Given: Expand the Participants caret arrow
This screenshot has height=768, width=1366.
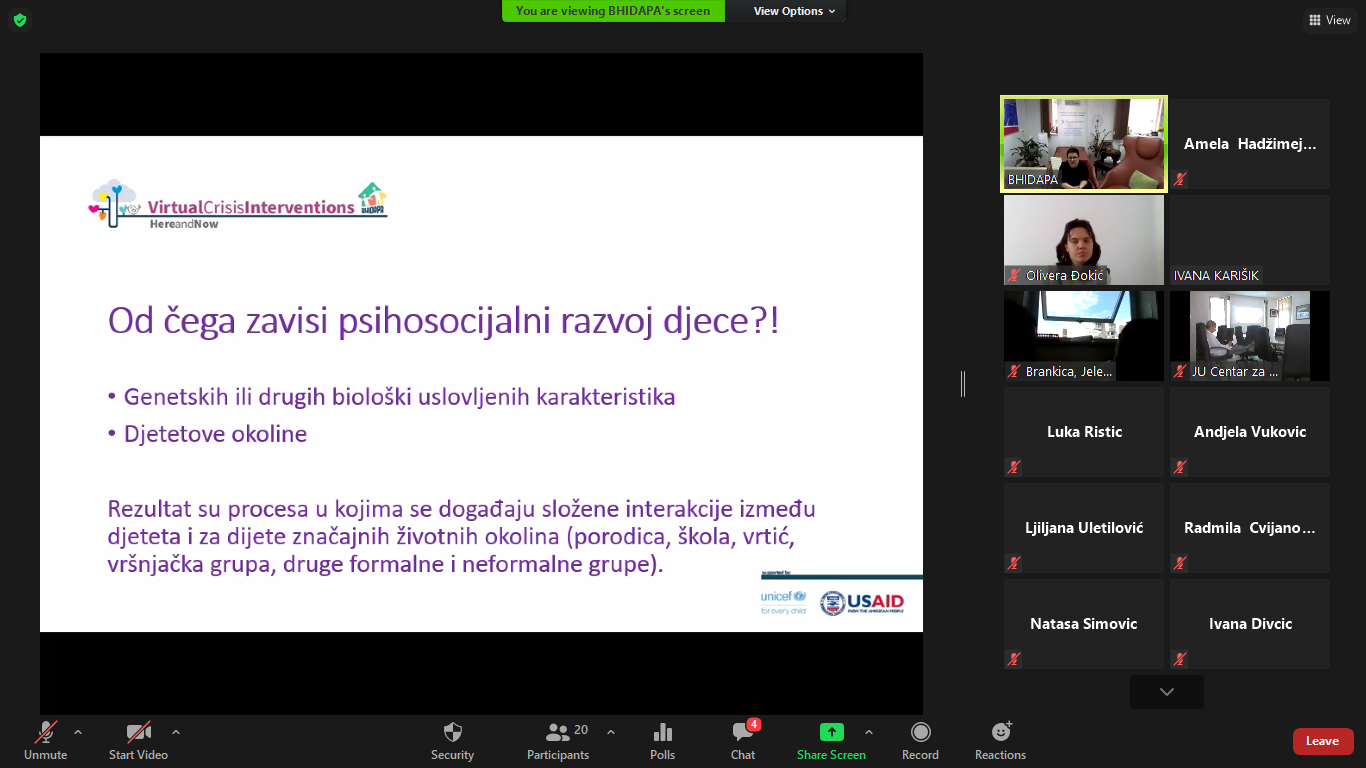Looking at the screenshot, I should pyautogui.click(x=611, y=731).
